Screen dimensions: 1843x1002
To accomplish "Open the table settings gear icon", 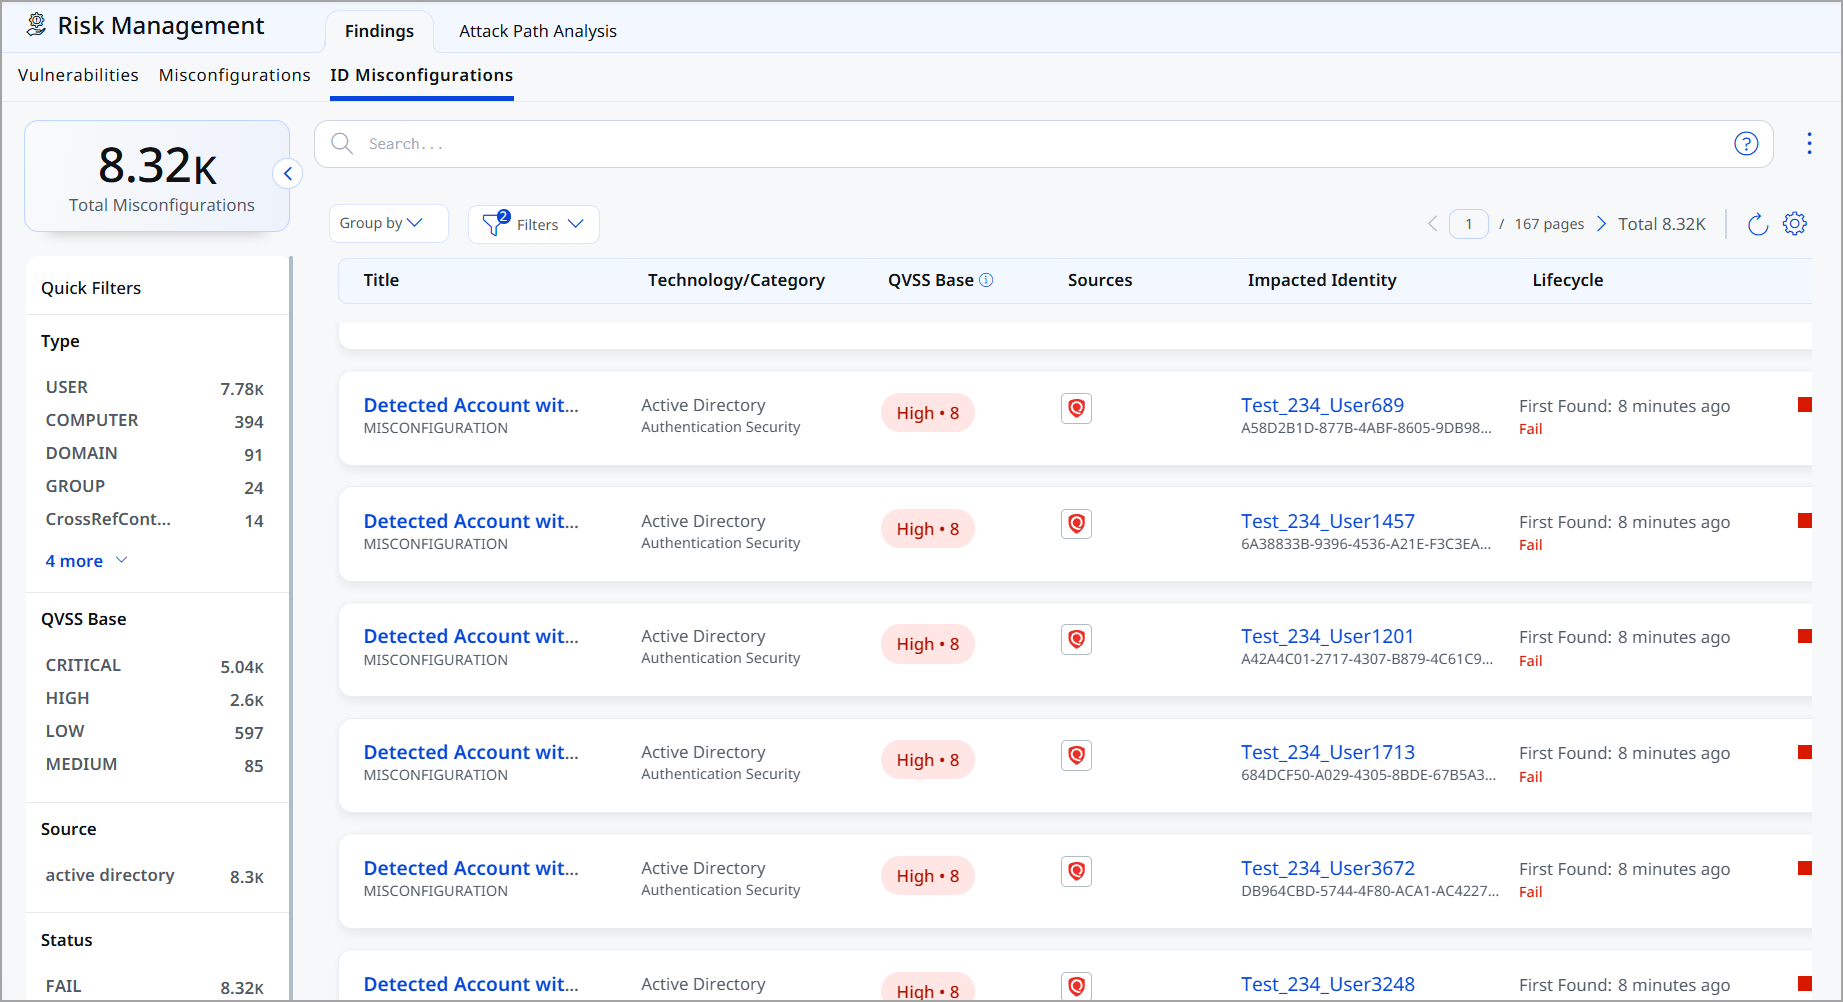I will click(x=1795, y=224).
